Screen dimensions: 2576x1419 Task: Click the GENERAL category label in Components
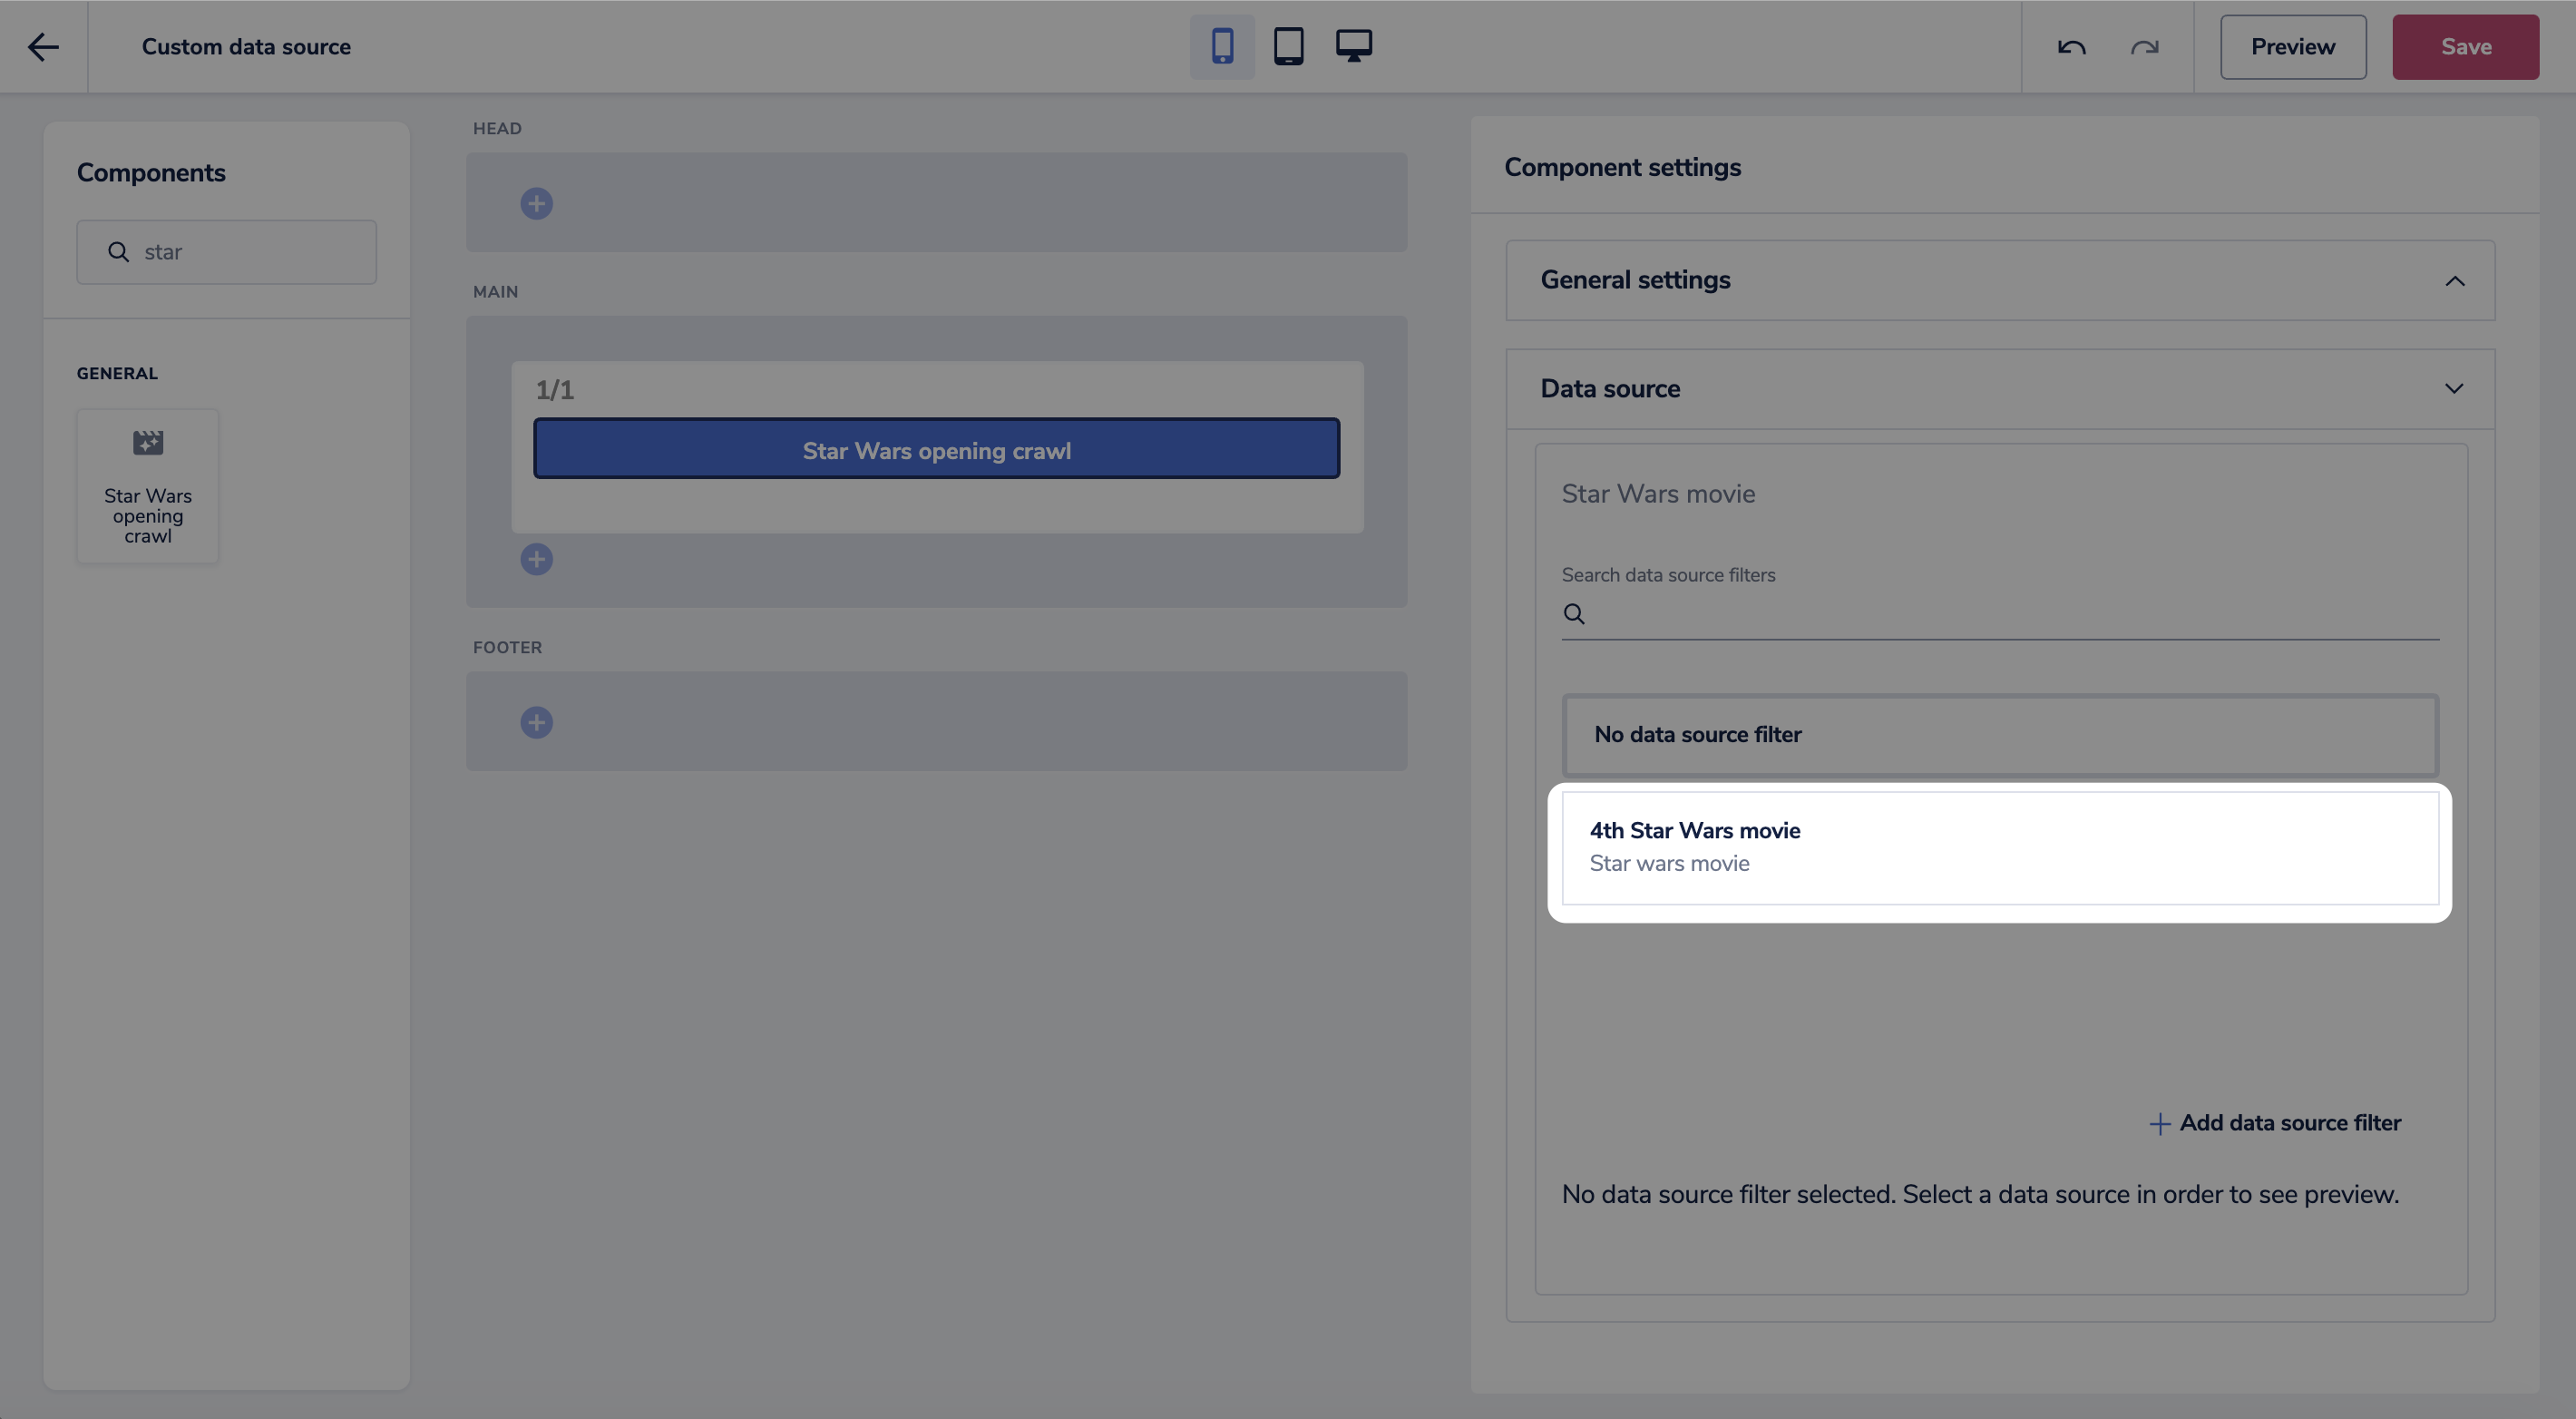(x=117, y=374)
